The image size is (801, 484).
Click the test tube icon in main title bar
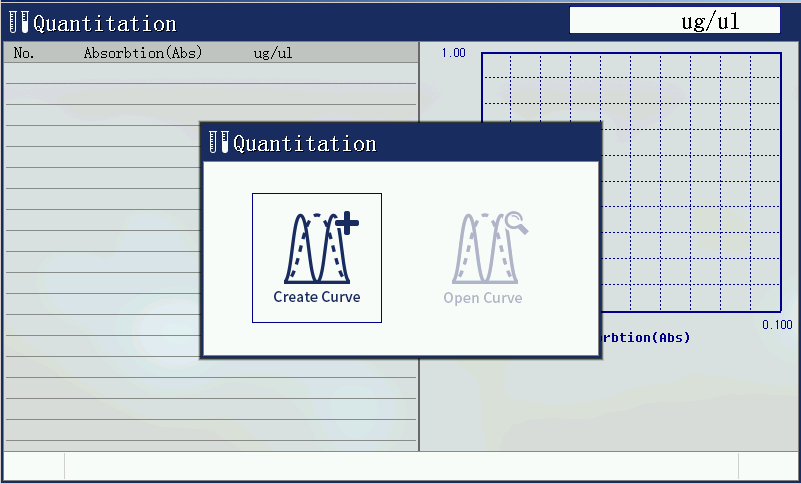click(x=19, y=23)
